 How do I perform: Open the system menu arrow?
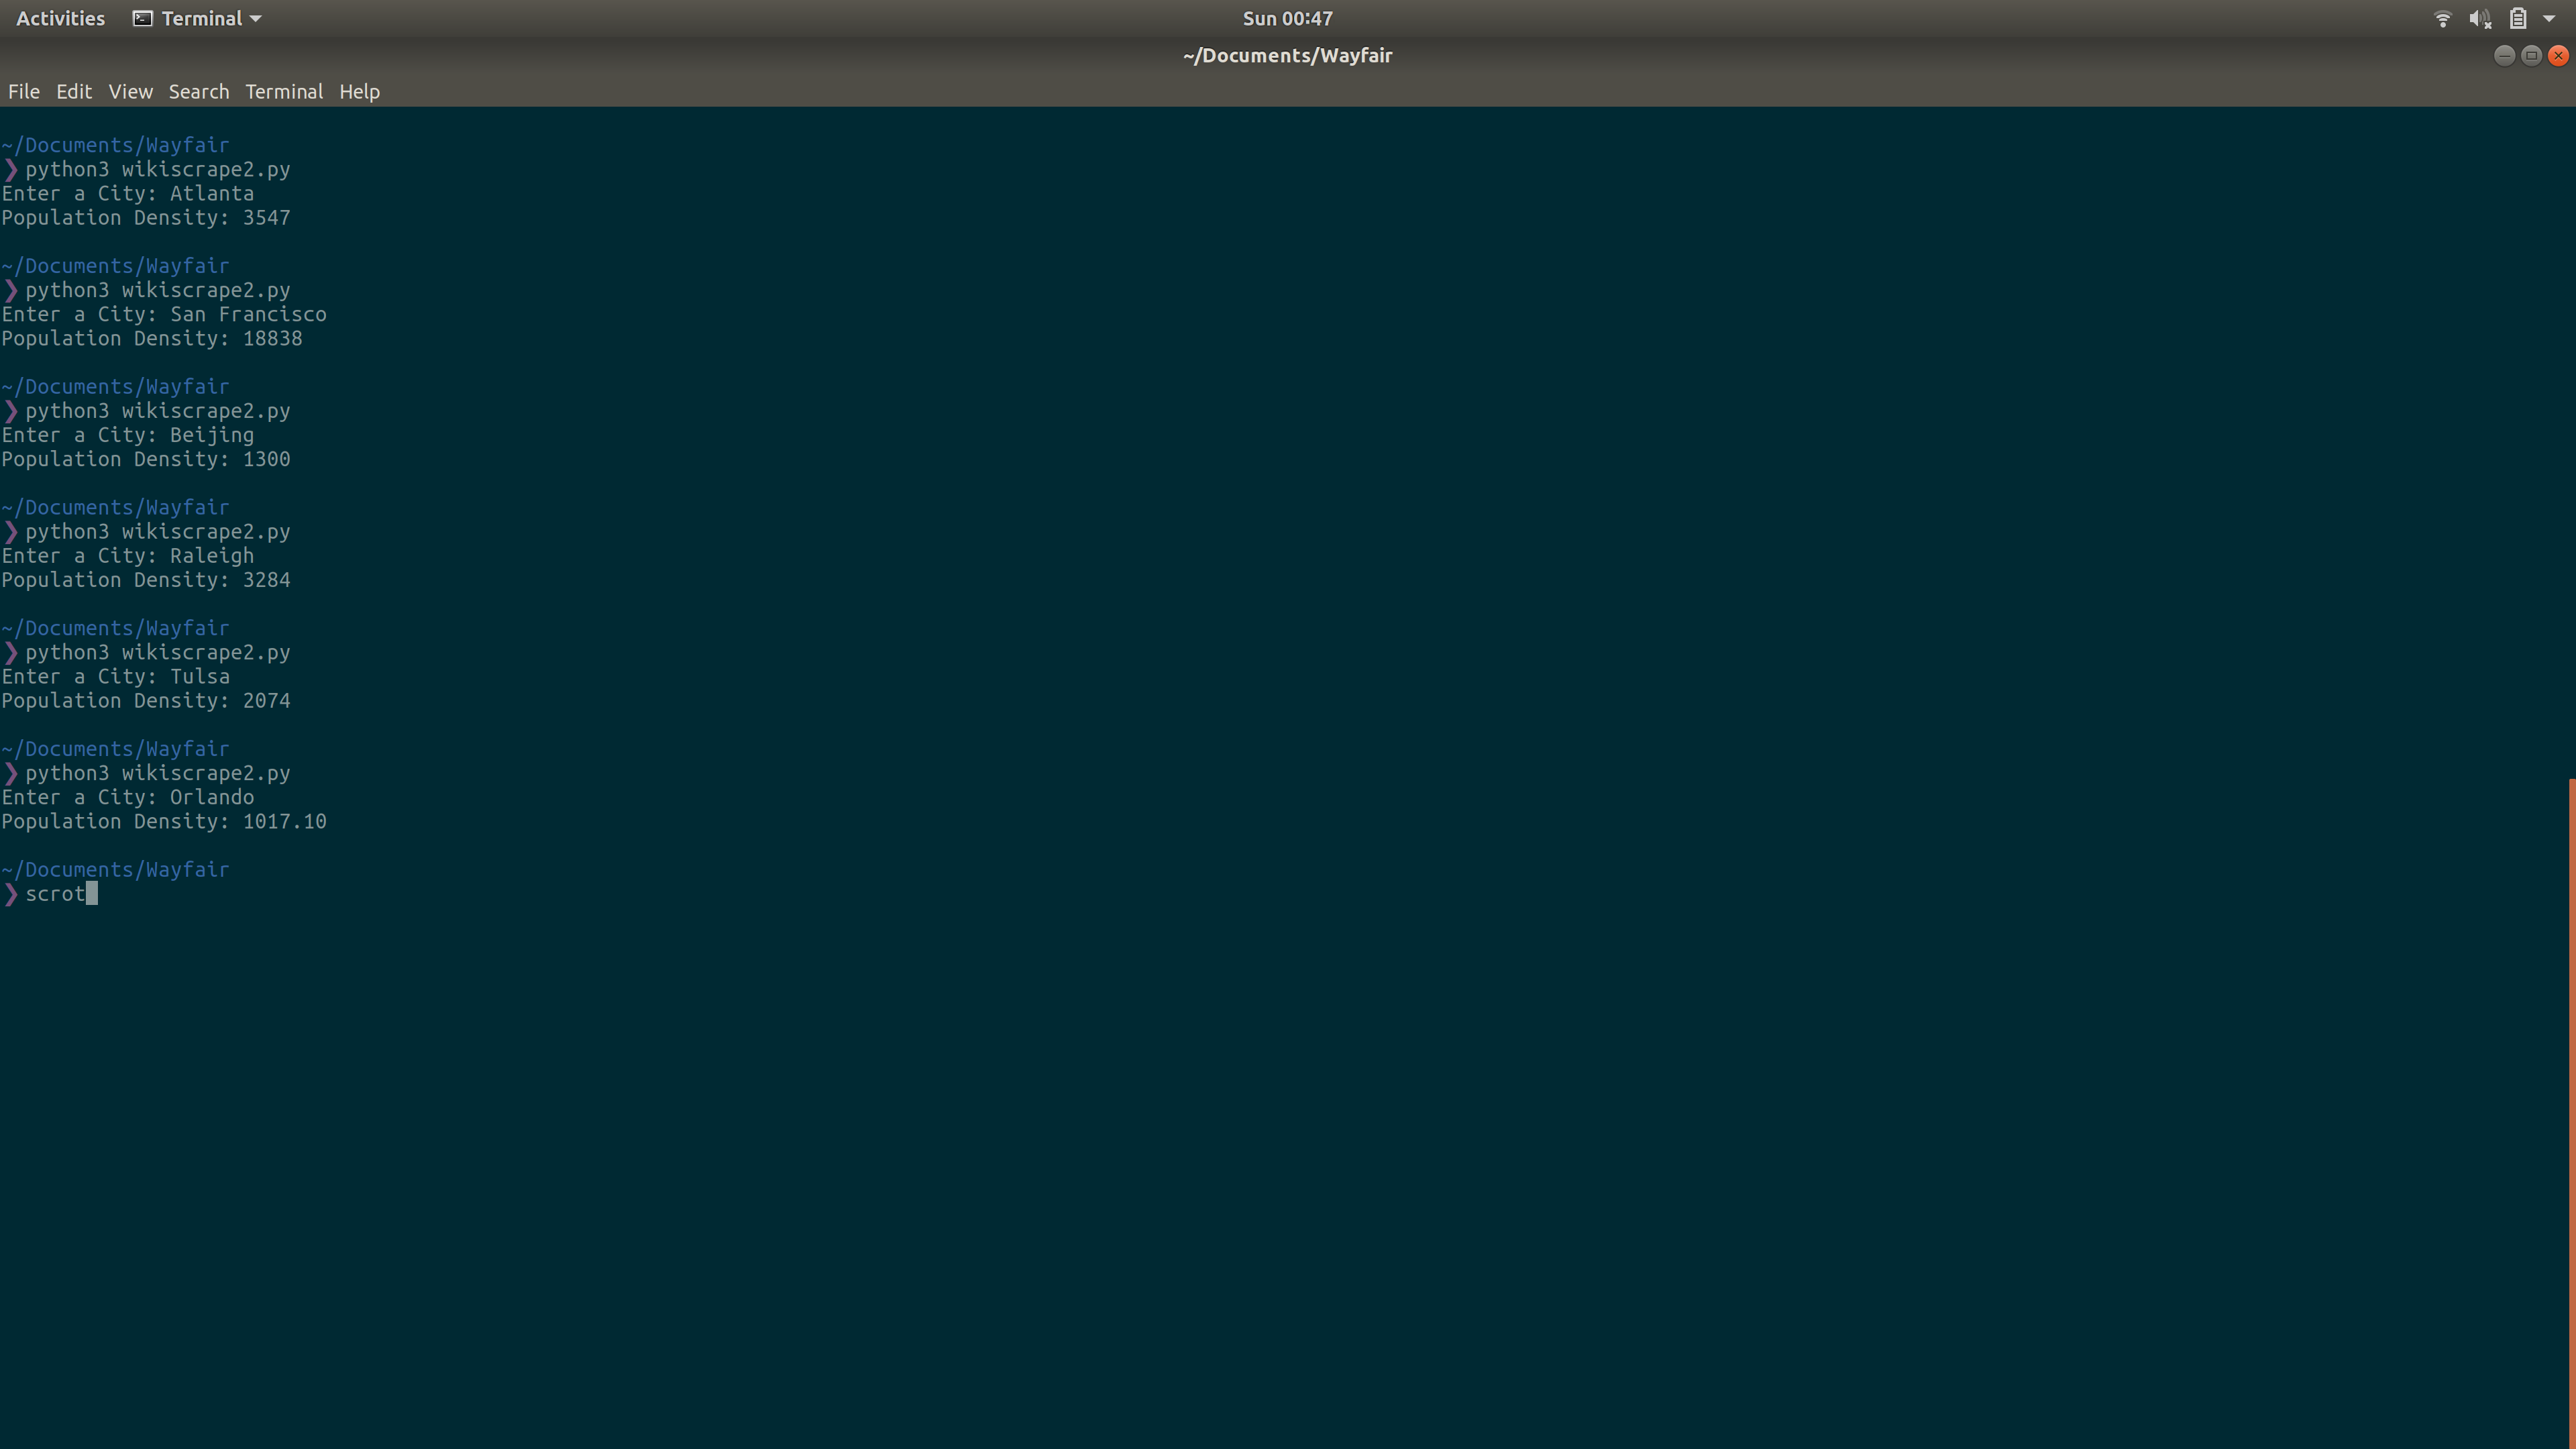[x=2549, y=18]
